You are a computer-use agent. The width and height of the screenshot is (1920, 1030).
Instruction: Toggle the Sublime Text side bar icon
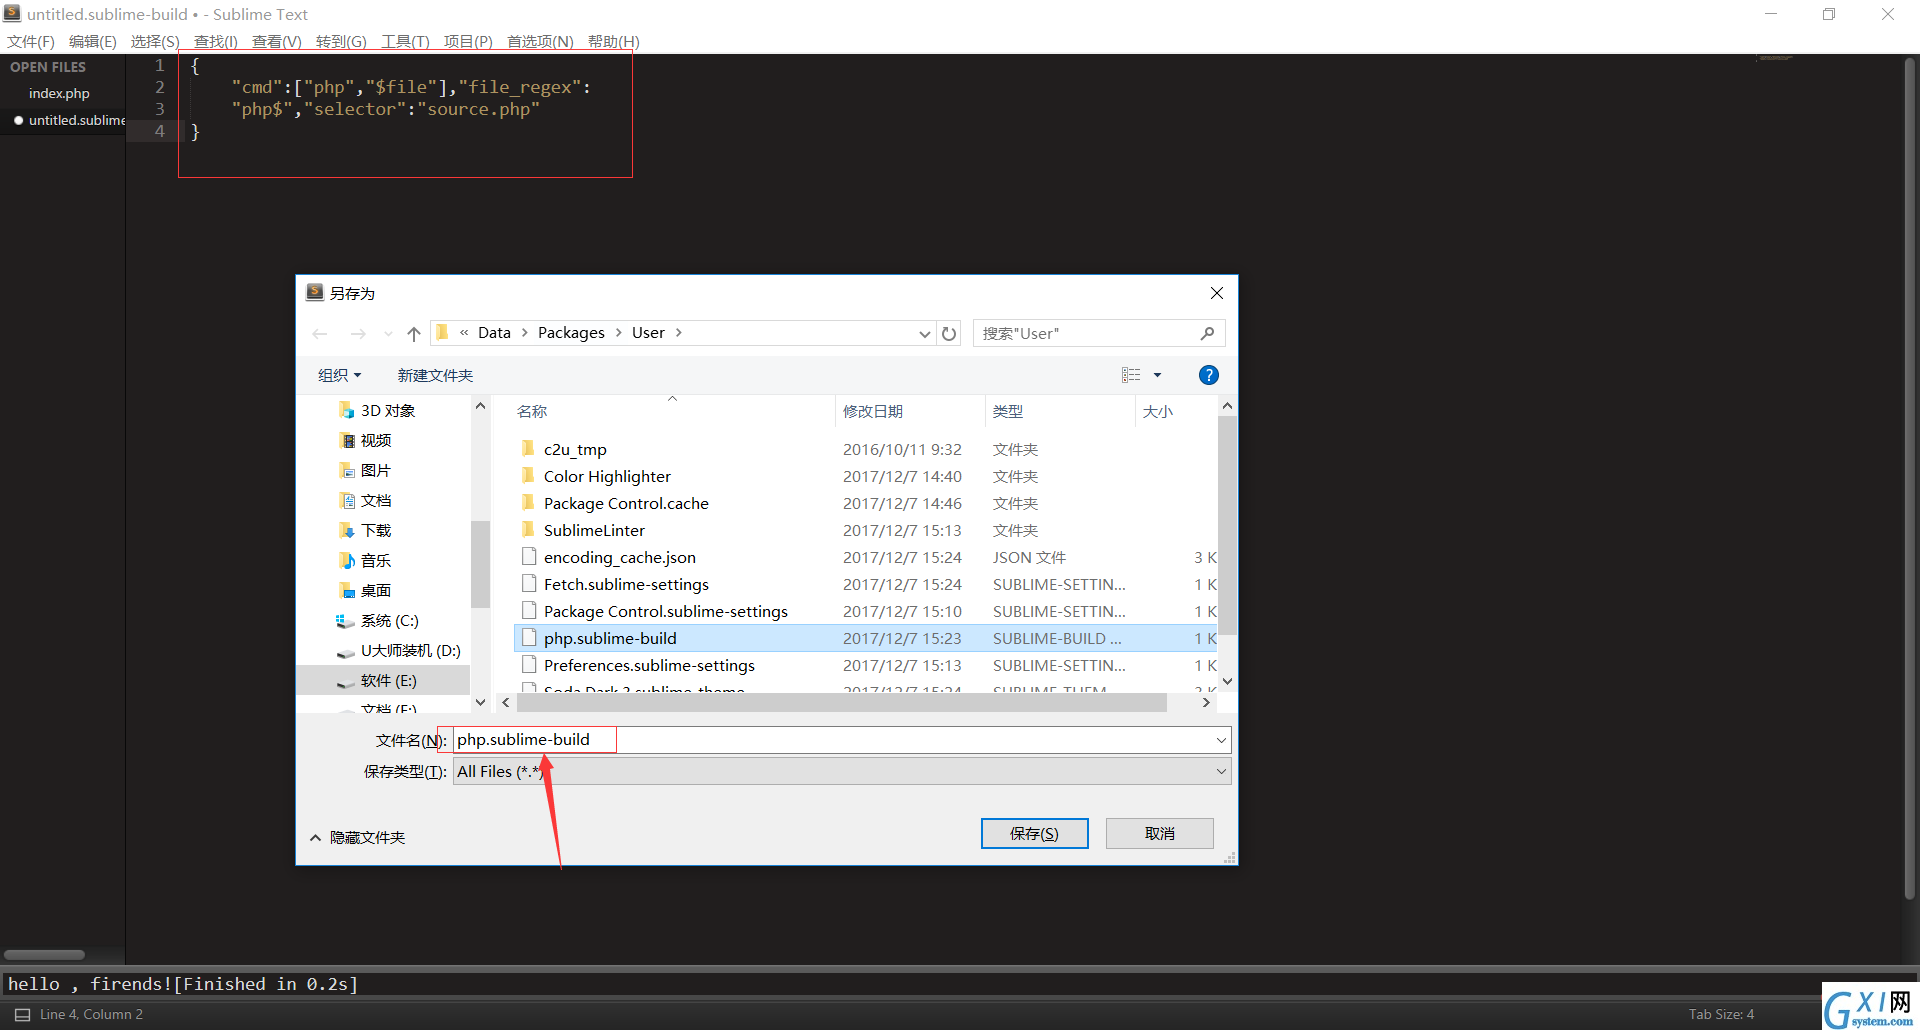[22, 1014]
